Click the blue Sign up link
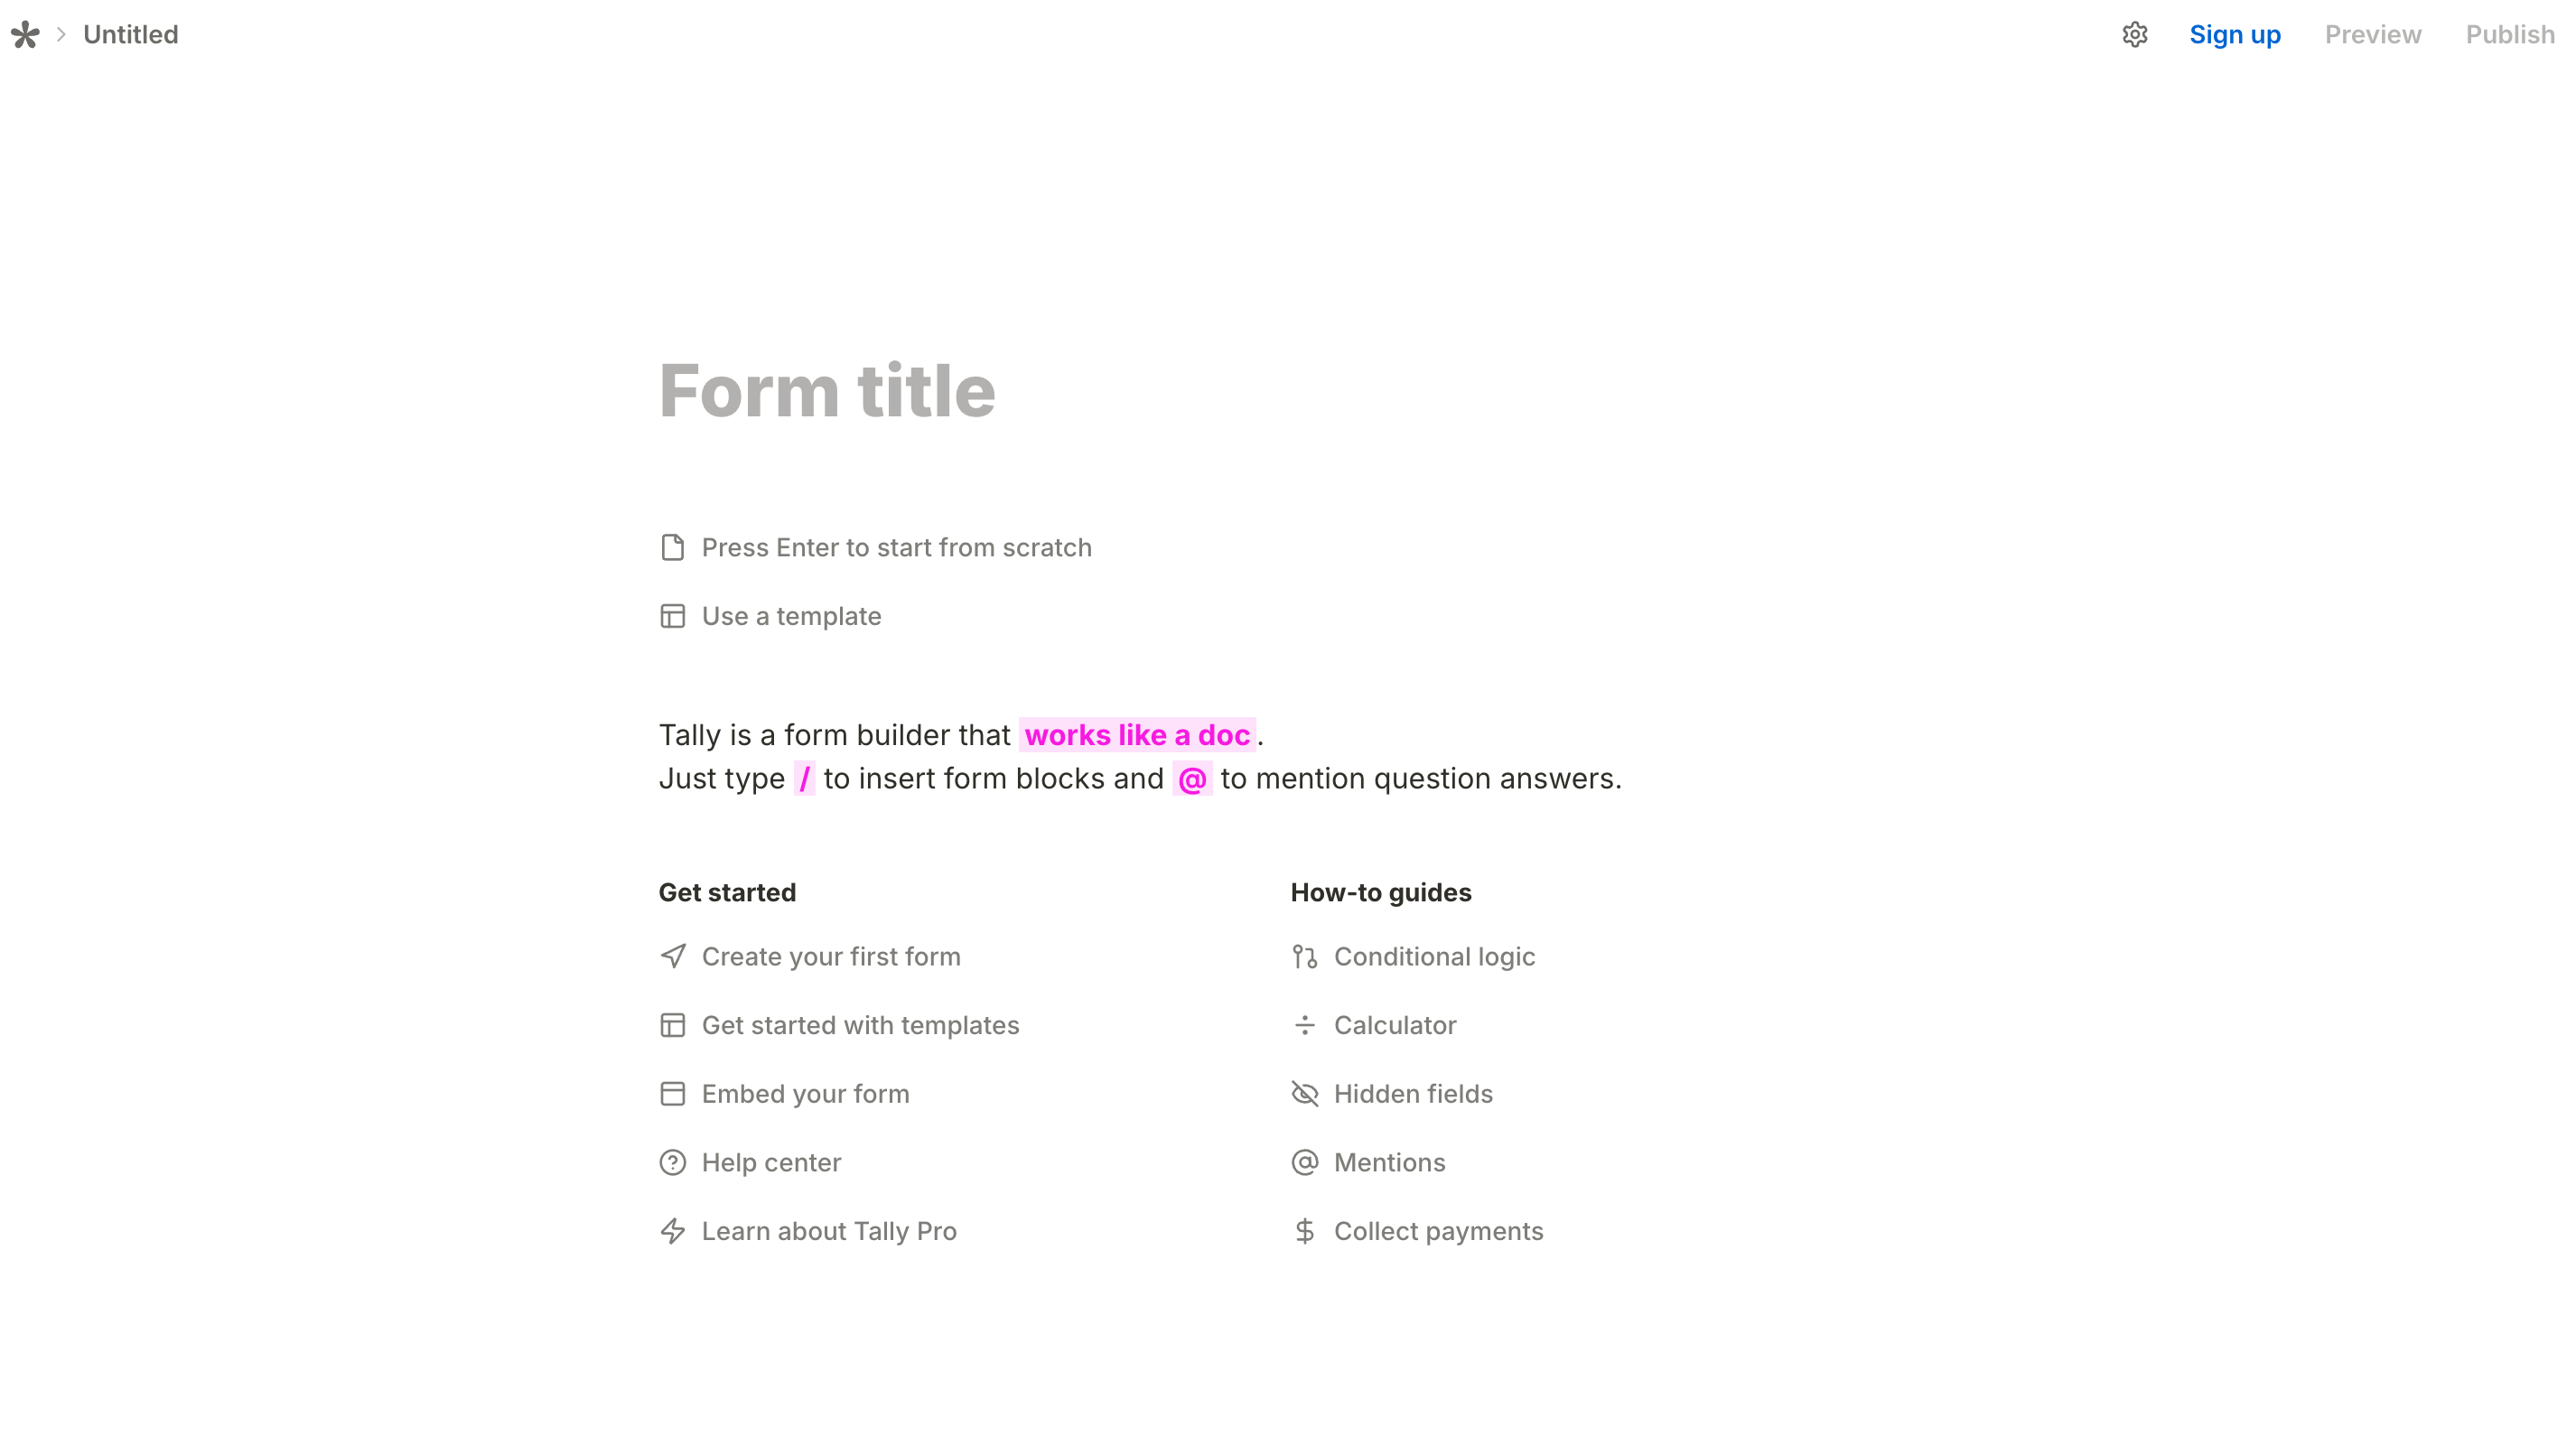Image resolution: width=2576 pixels, height=1455 pixels. click(2235, 35)
